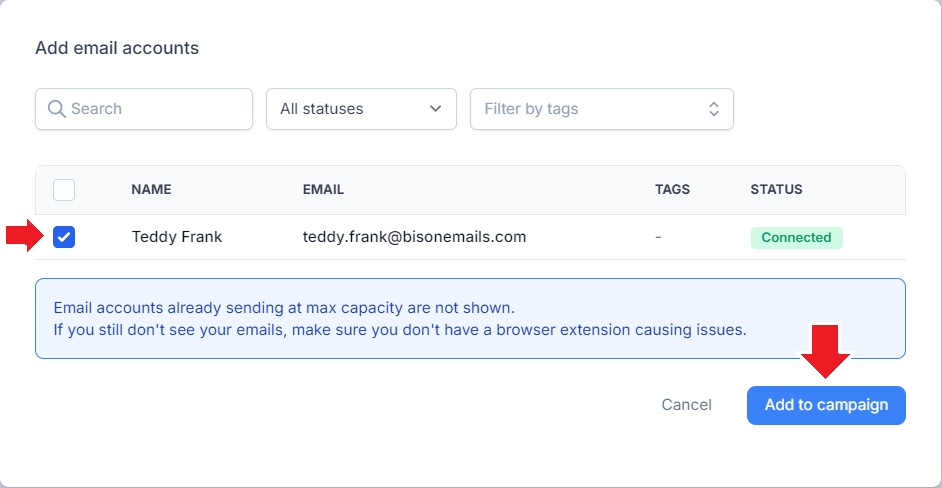This screenshot has height=488, width=942.
Task: Click teddy.frank@bisonemails.com email address
Action: click(x=415, y=237)
